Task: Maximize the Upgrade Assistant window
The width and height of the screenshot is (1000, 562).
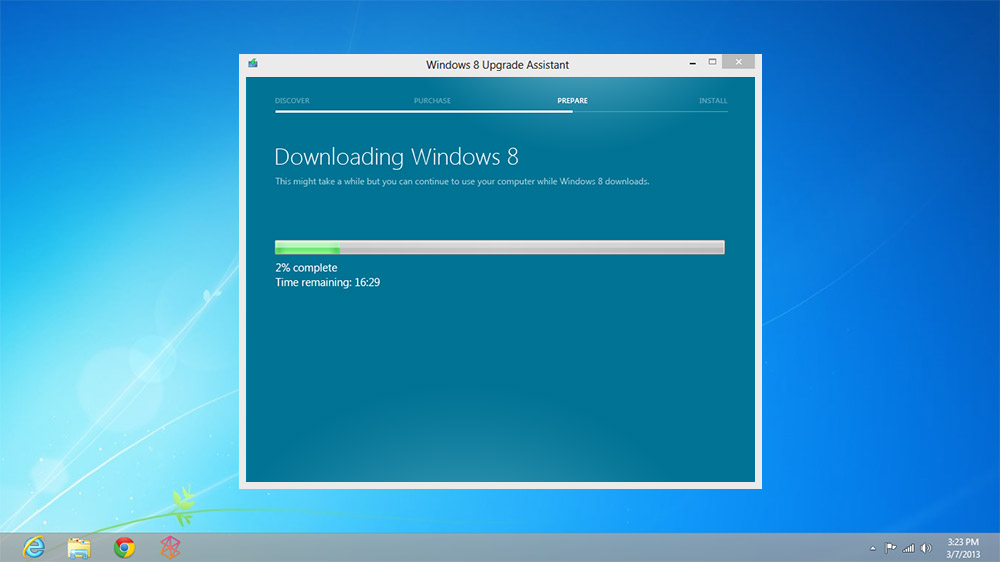Action: [712, 62]
